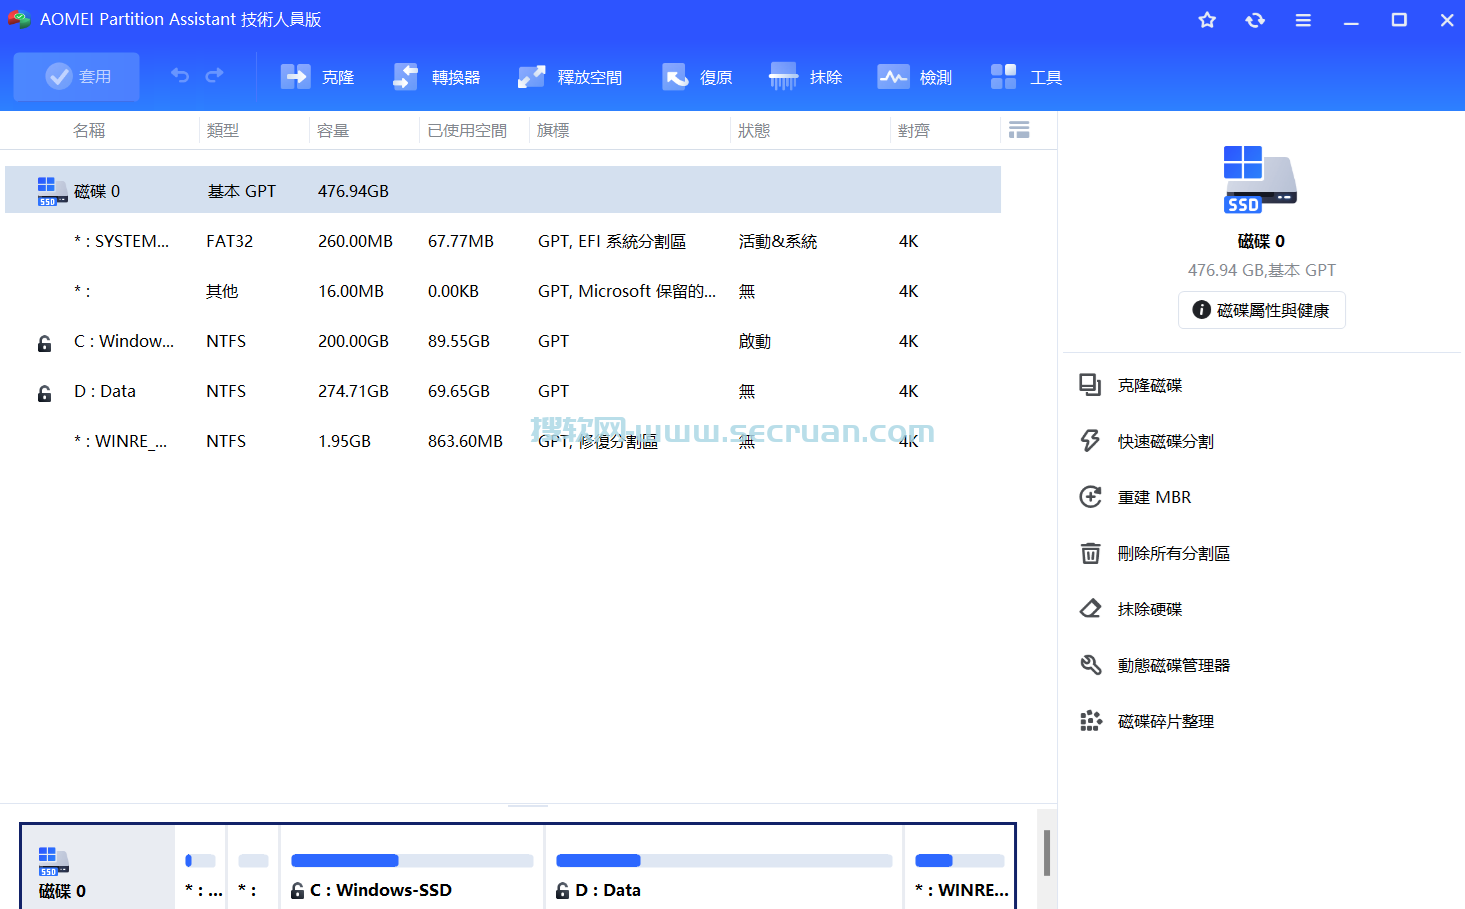The height and width of the screenshot is (909, 1465).
Task: Open the Test (檢測) toolbar item
Action: coord(915,77)
